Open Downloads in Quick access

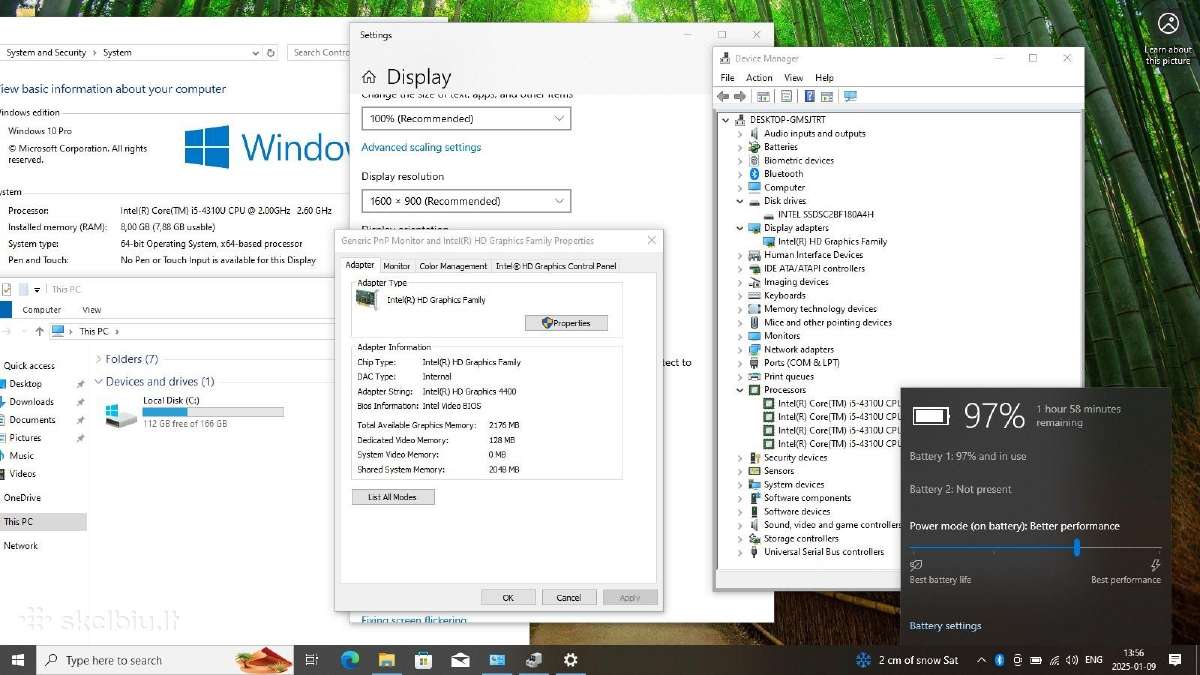[x=31, y=402]
